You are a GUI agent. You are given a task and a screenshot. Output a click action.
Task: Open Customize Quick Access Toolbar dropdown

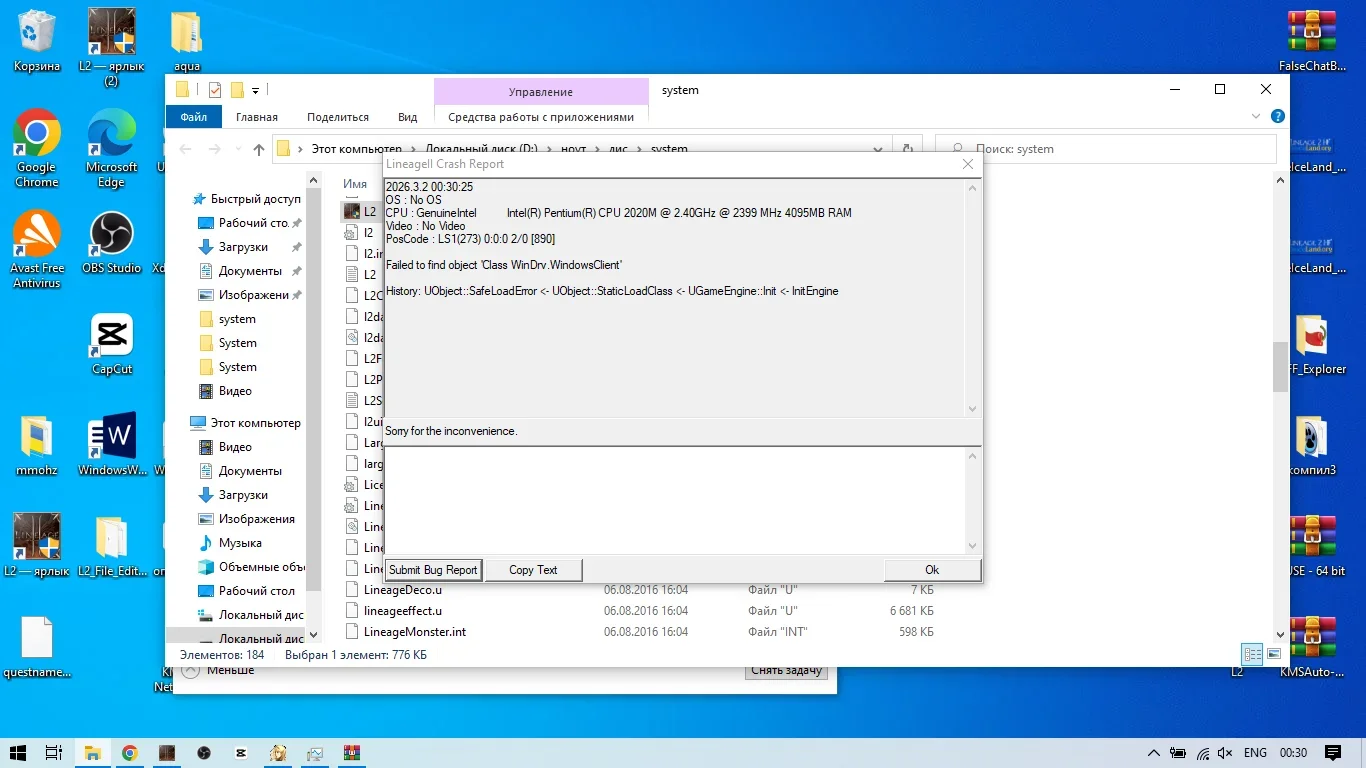tap(256, 91)
